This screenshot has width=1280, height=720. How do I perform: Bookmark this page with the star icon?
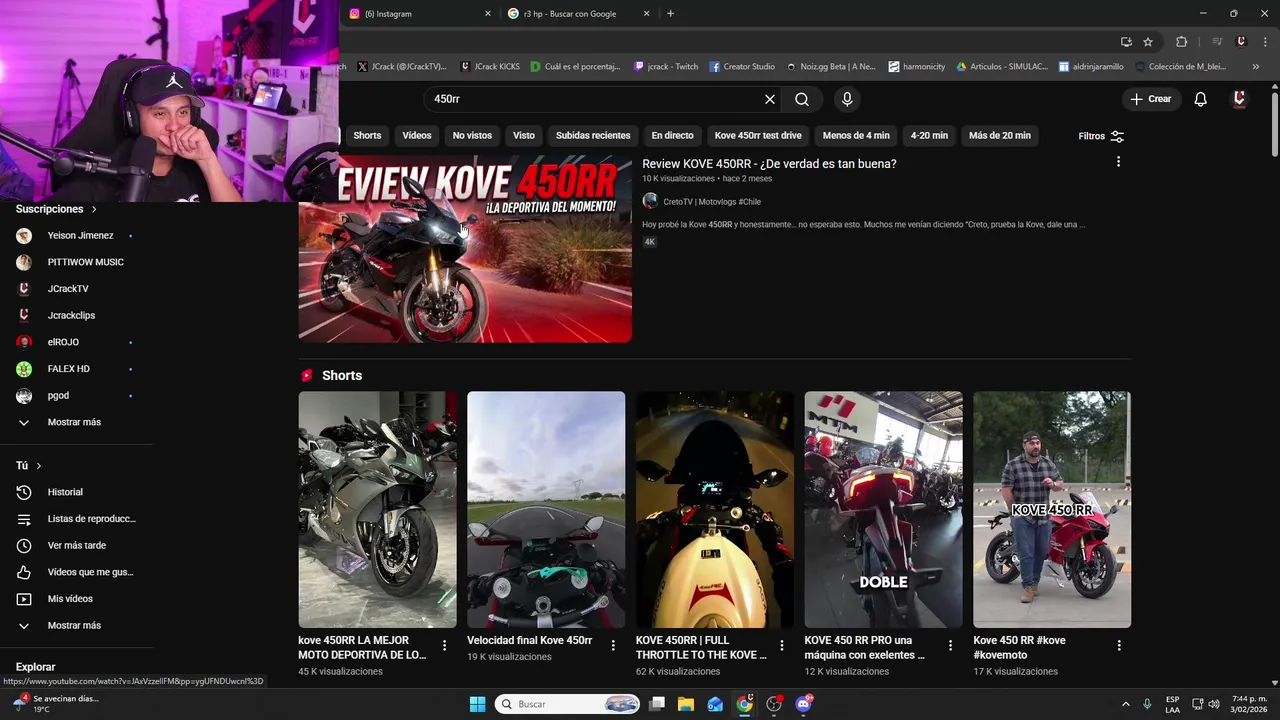(1148, 42)
